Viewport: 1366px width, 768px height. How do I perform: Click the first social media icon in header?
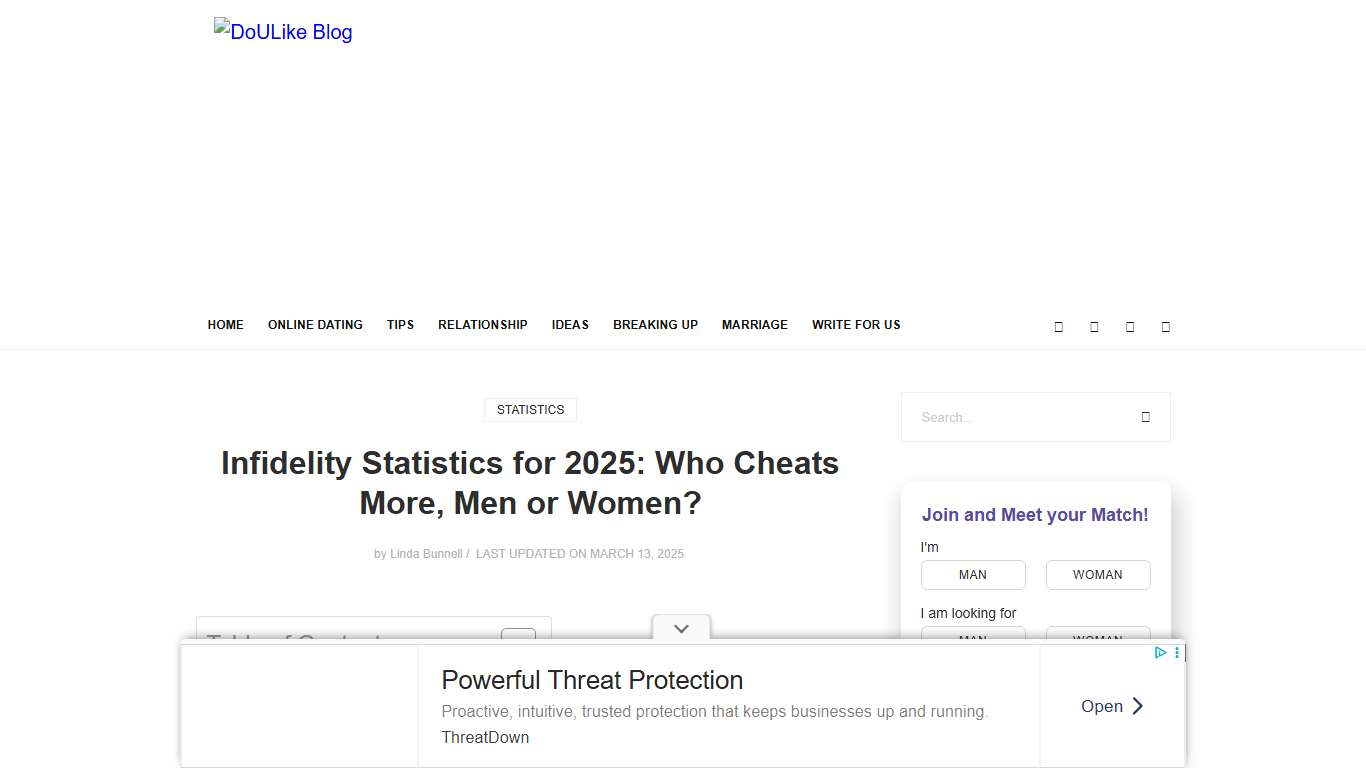[1059, 326]
